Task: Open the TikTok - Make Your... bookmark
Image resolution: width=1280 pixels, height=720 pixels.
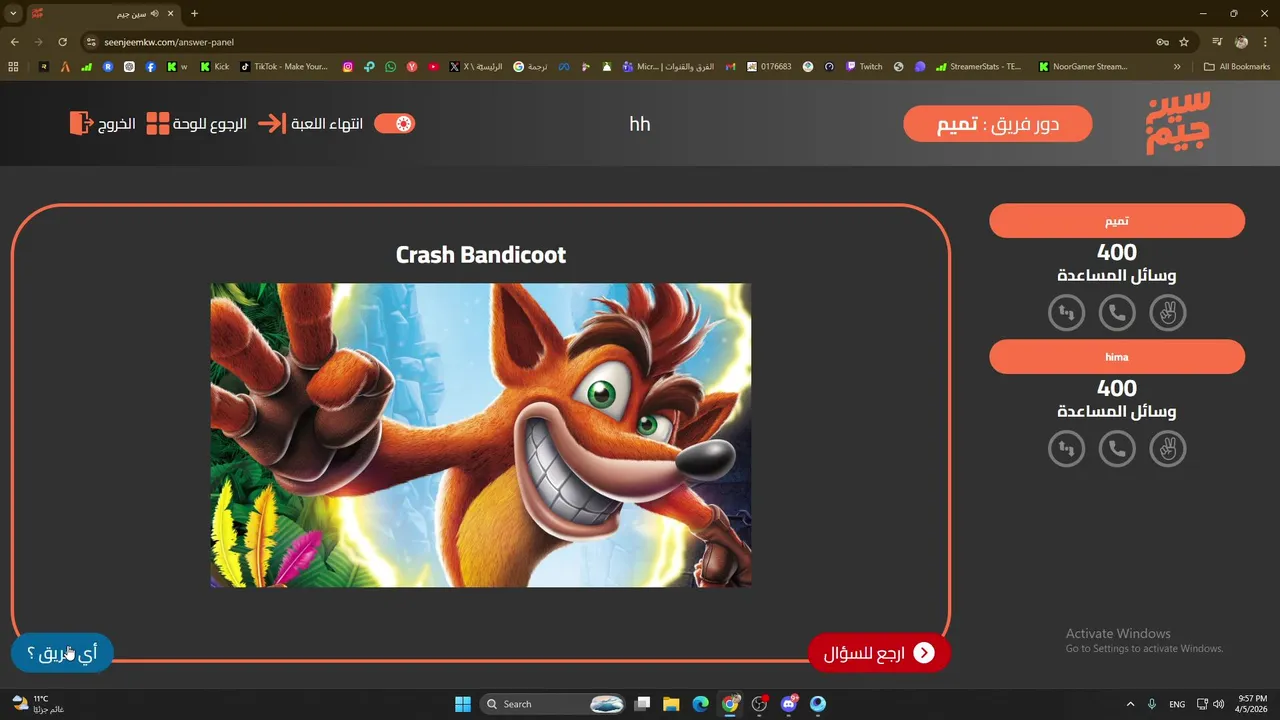Action: [x=284, y=67]
